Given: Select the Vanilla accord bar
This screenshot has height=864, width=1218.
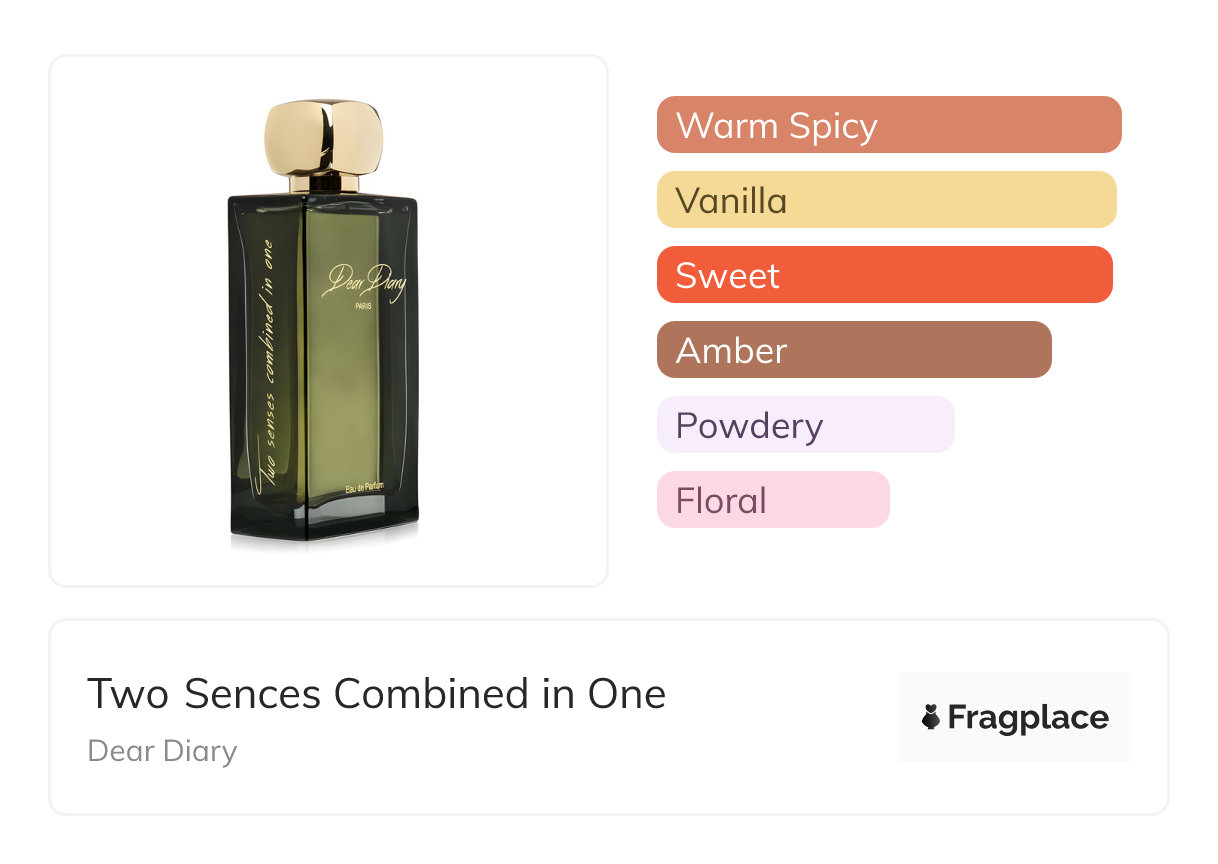Looking at the screenshot, I should [886, 200].
